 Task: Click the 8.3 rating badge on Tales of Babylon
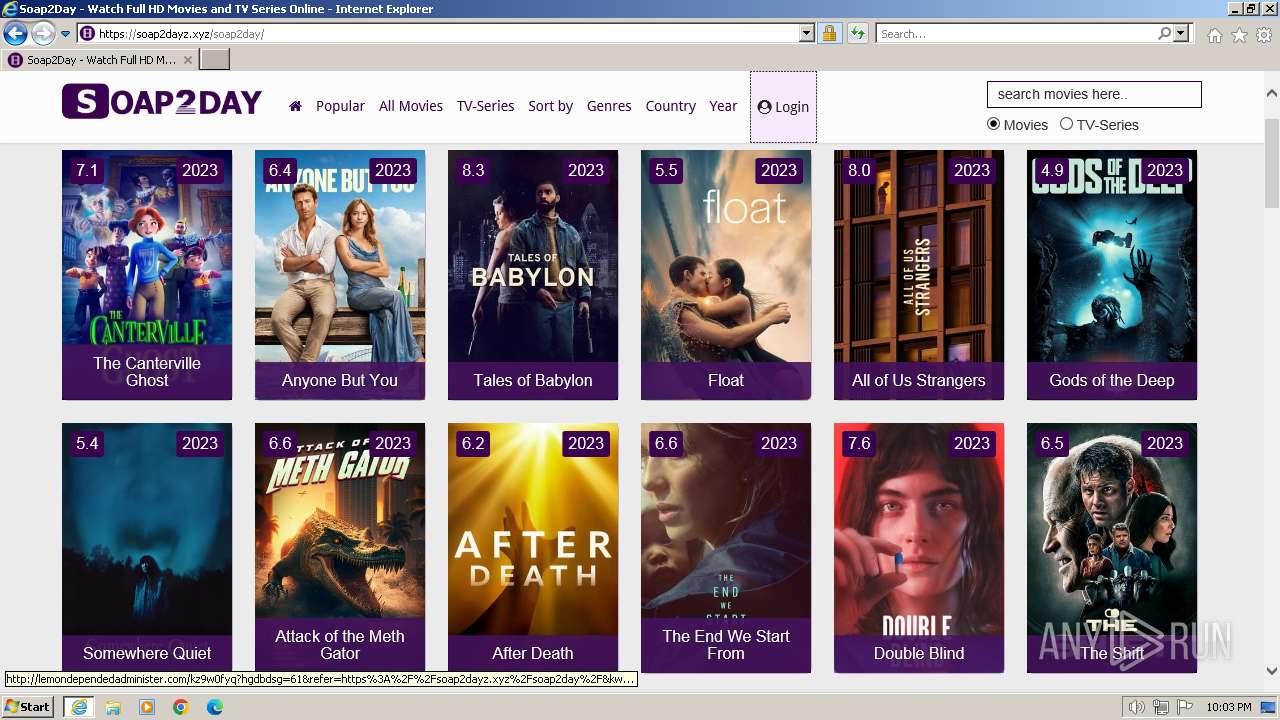pos(473,170)
